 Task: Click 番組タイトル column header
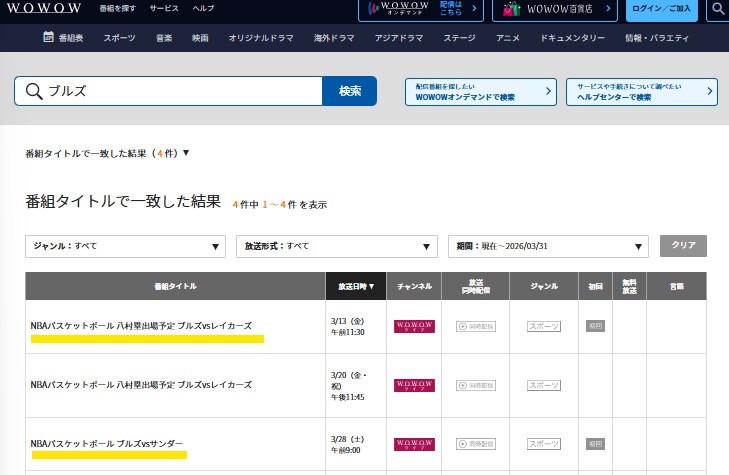[x=175, y=286]
